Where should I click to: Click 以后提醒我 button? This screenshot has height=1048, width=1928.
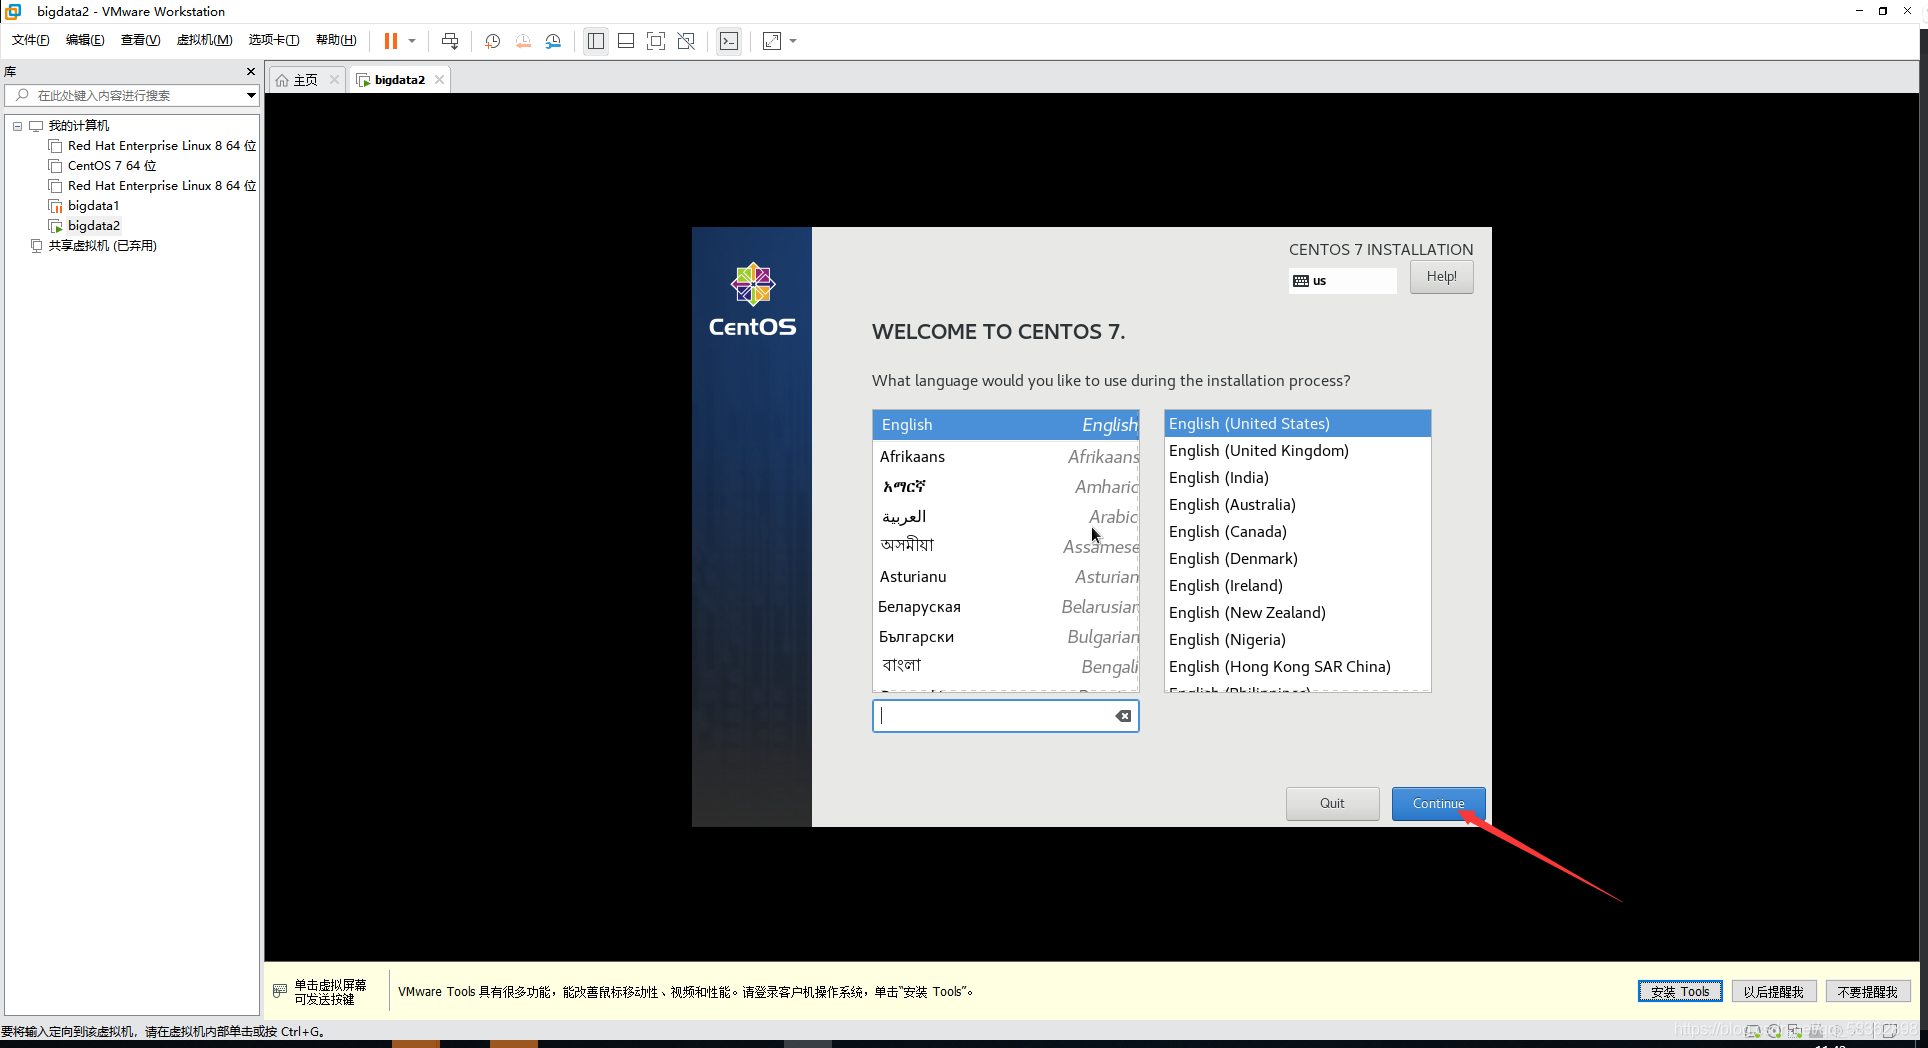tap(1773, 992)
